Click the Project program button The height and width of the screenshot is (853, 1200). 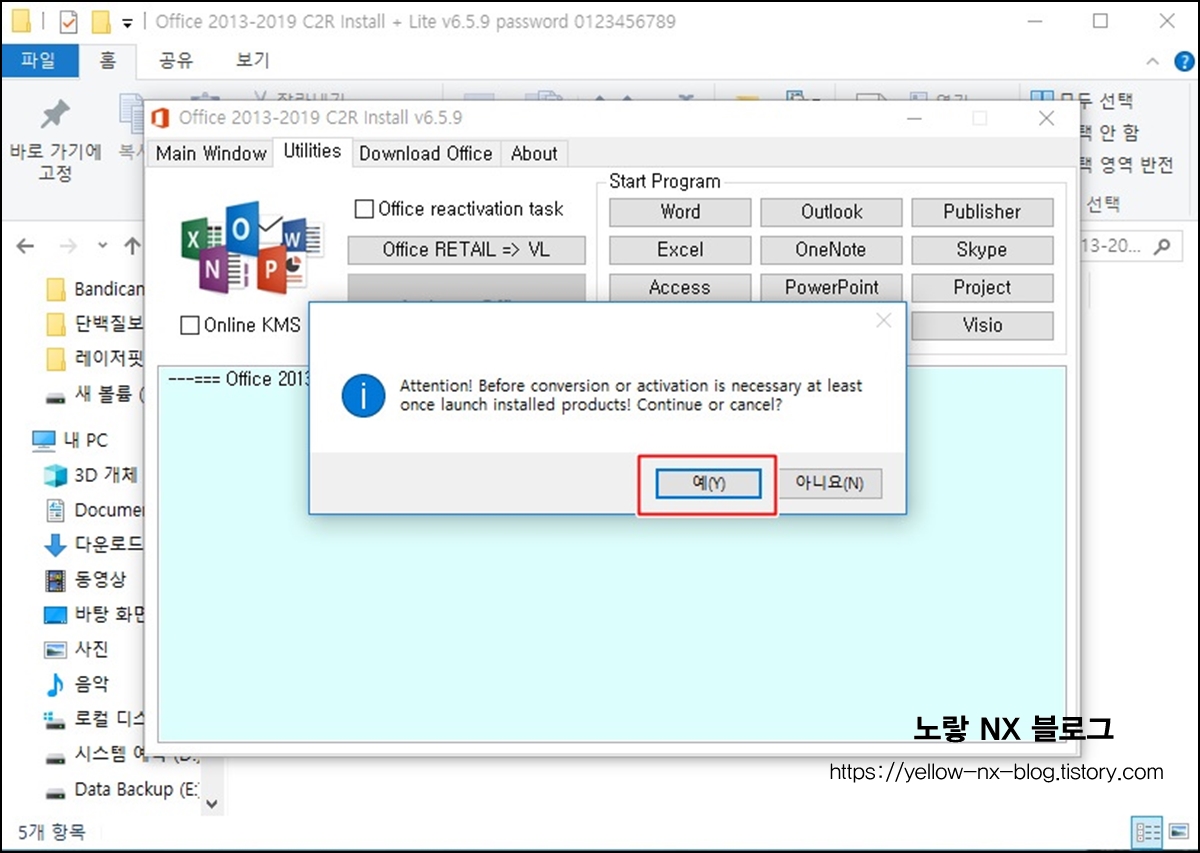tap(982, 288)
